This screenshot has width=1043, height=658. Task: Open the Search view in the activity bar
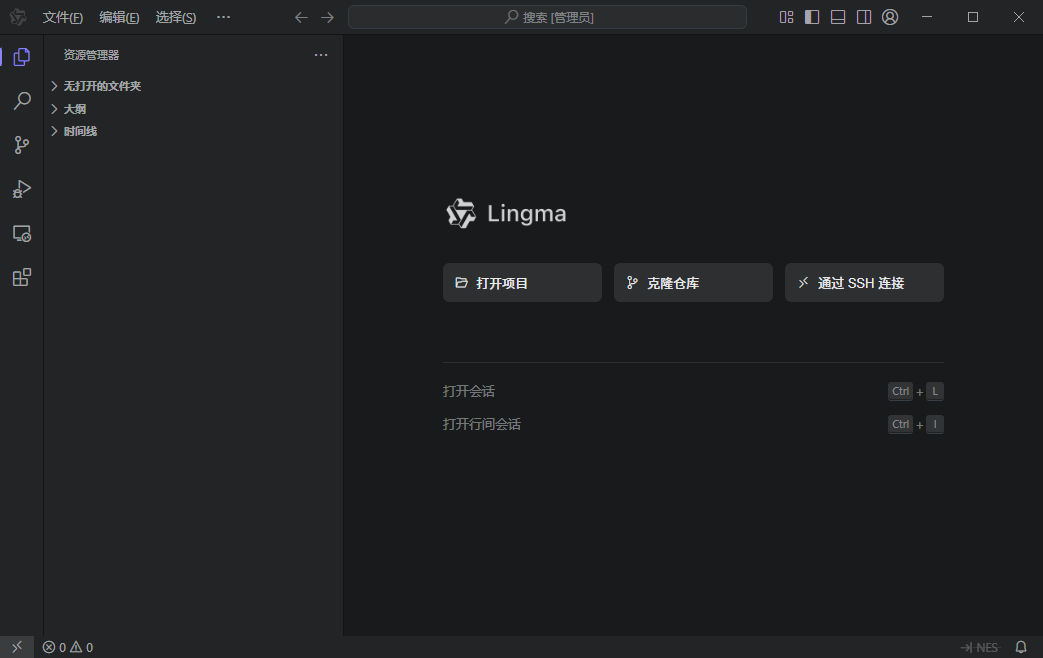[22, 101]
